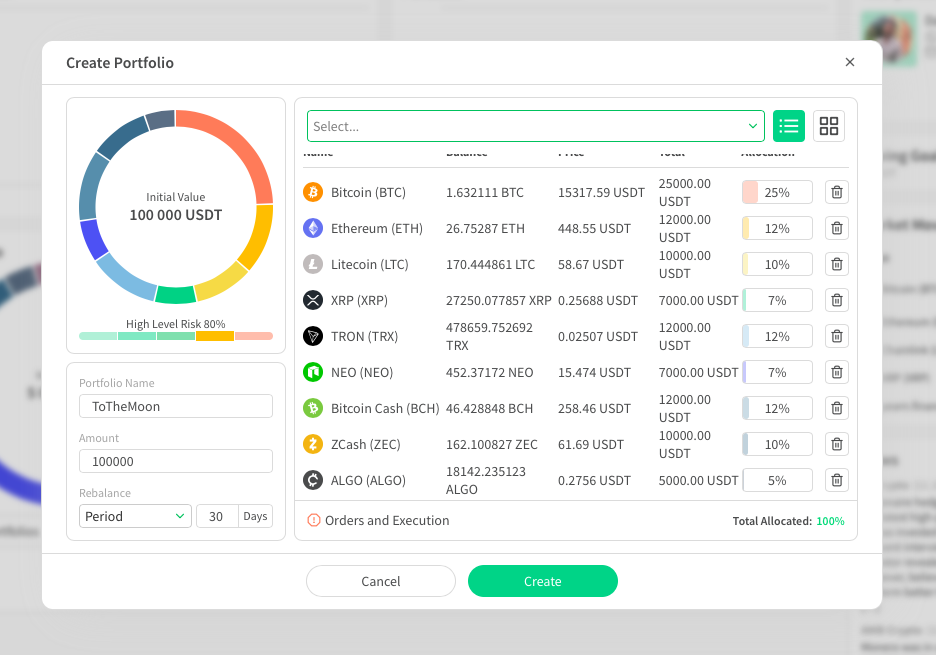Adjust the Litecoin 10% allocation field
Image resolution: width=936 pixels, height=655 pixels.
(x=777, y=264)
